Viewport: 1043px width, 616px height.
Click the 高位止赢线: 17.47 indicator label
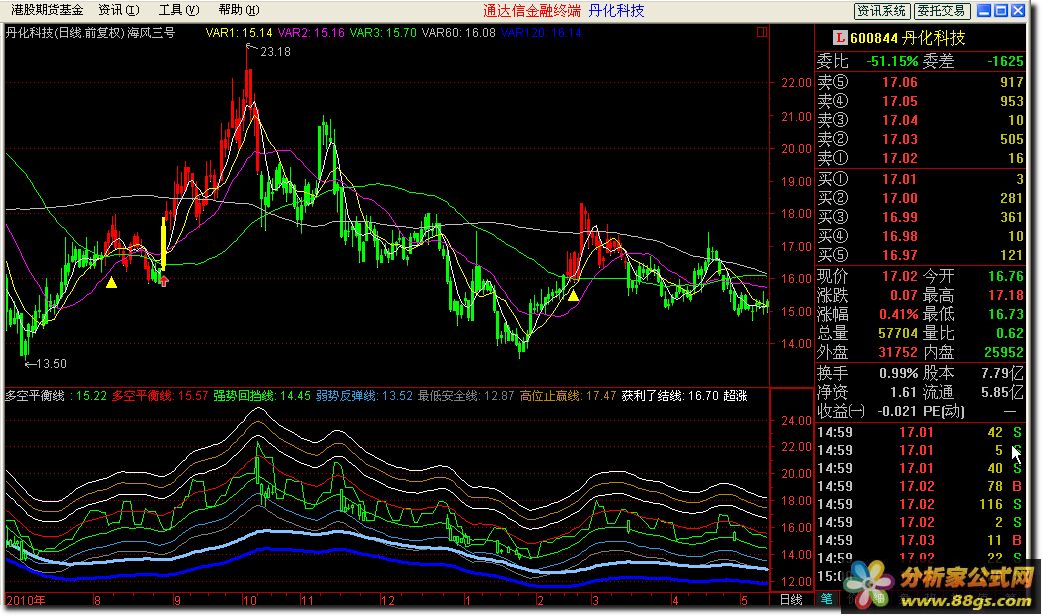[x=568, y=396]
